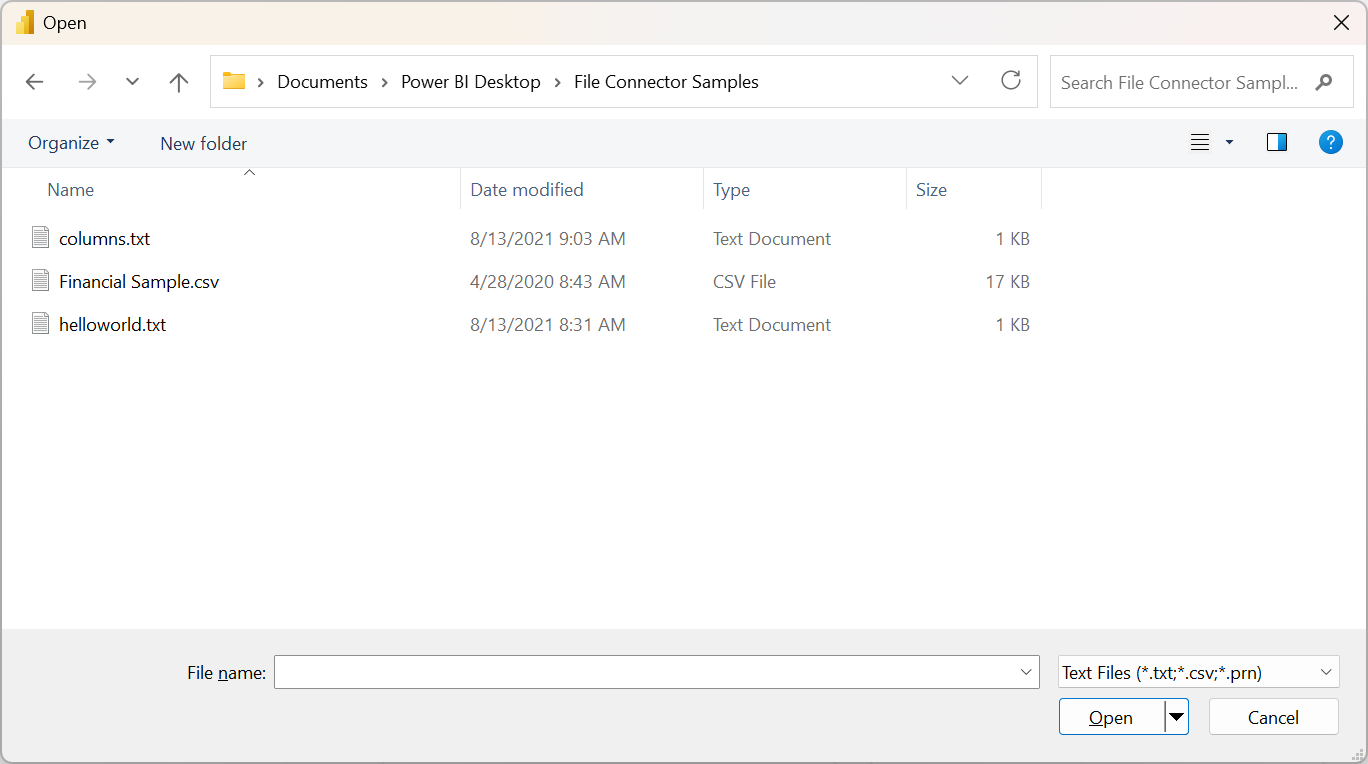Refresh the File Connector Samples folder
Screen dimensions: 1368x764
tap(1011, 81)
